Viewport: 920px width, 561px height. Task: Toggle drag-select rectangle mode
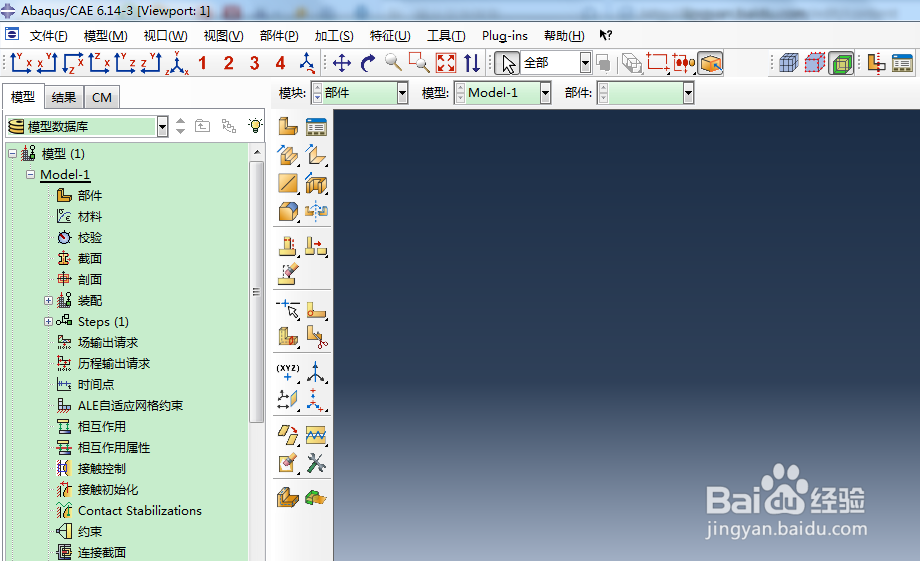point(658,63)
